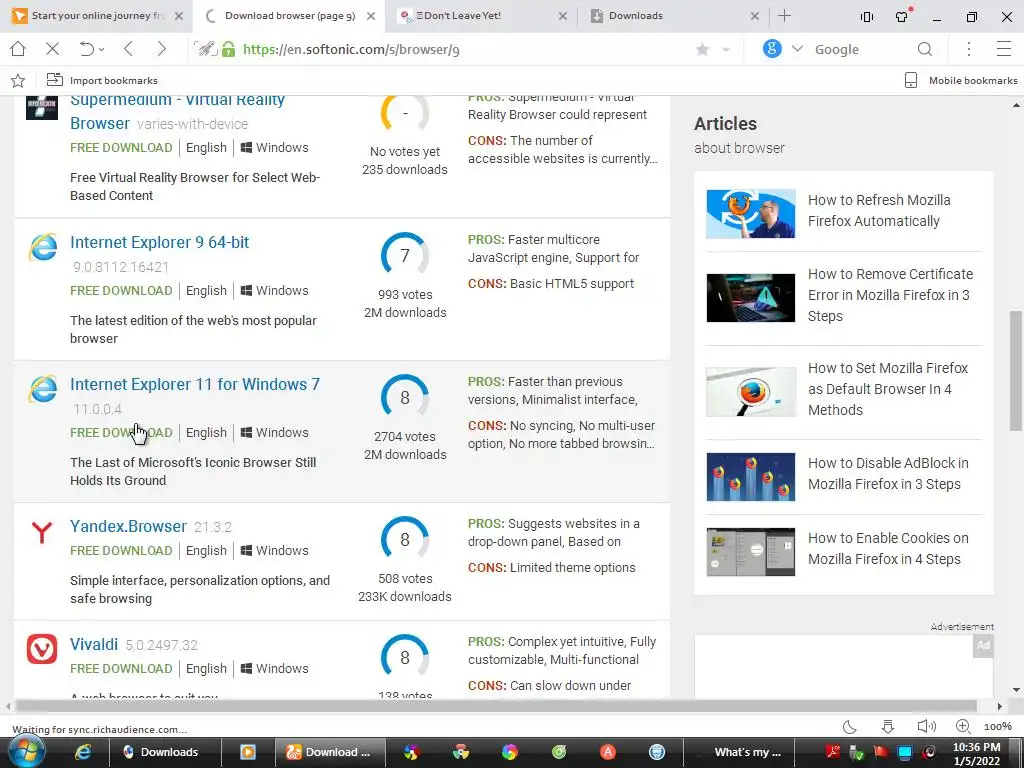This screenshot has height=768, width=1024.
Task: Open Internet Explorer from the taskbar
Action: point(82,752)
